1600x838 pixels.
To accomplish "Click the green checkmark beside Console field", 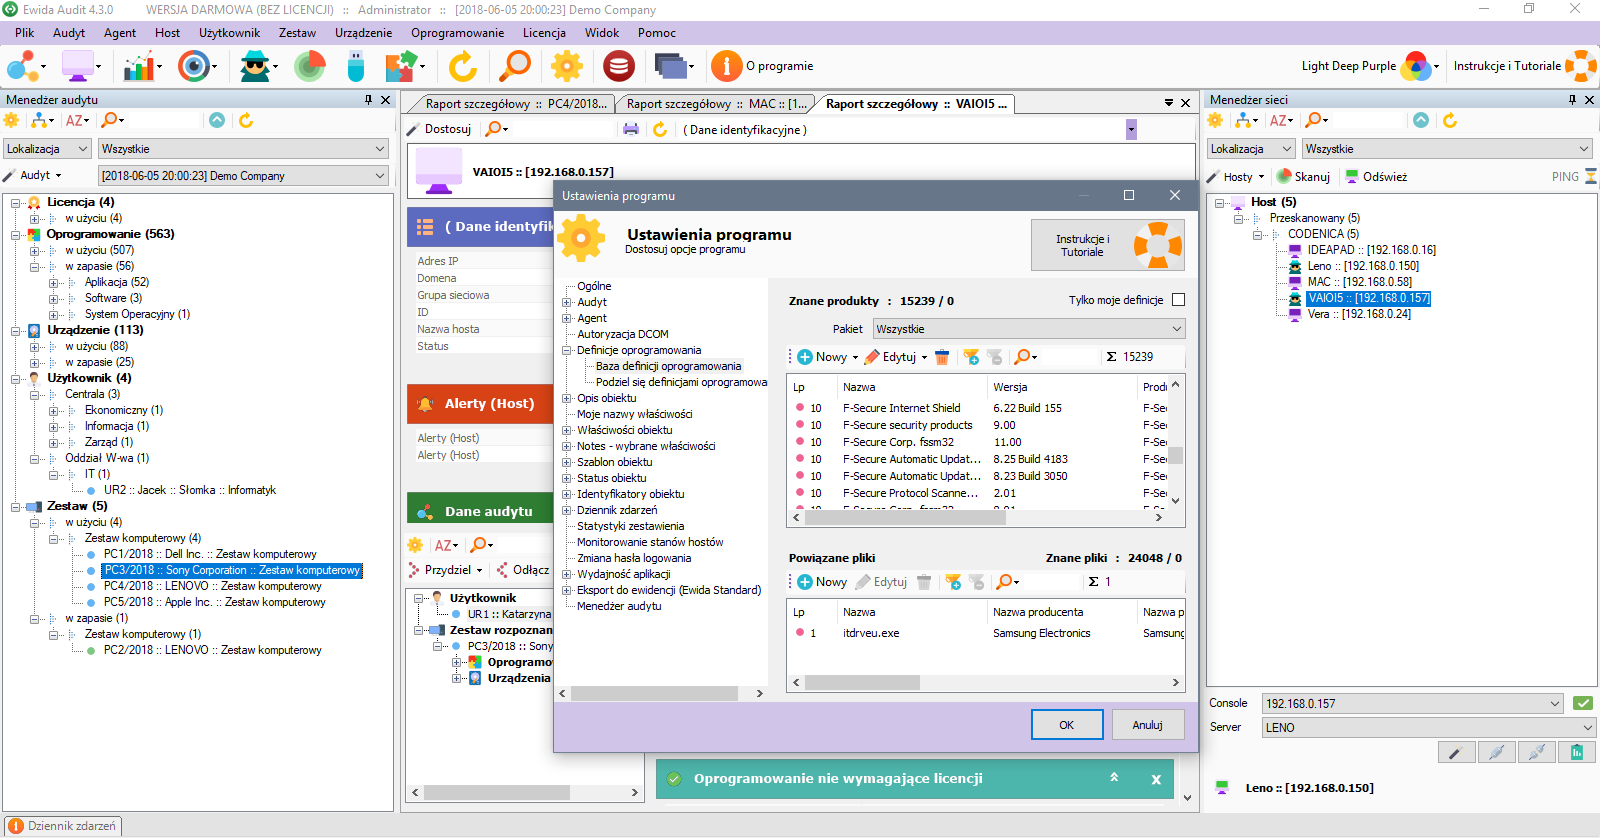I will (1583, 703).
